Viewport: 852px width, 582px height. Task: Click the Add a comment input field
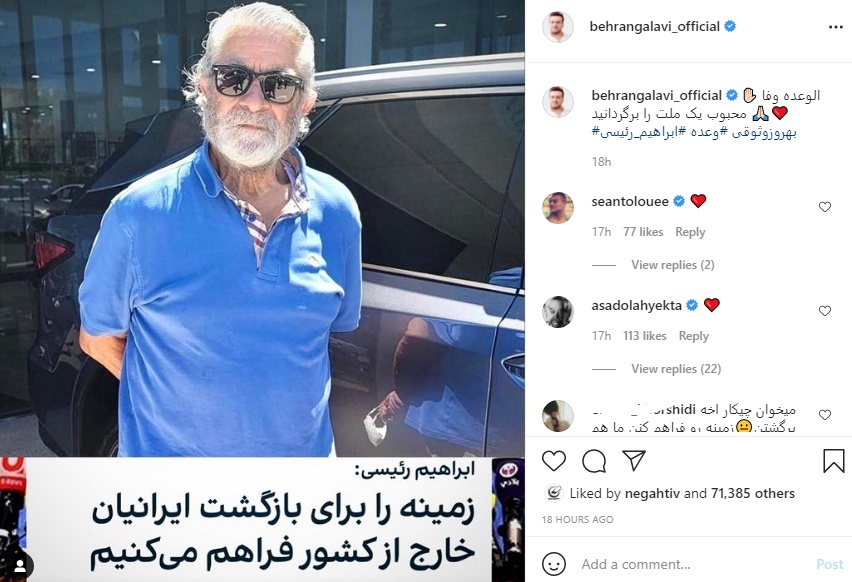(694, 564)
